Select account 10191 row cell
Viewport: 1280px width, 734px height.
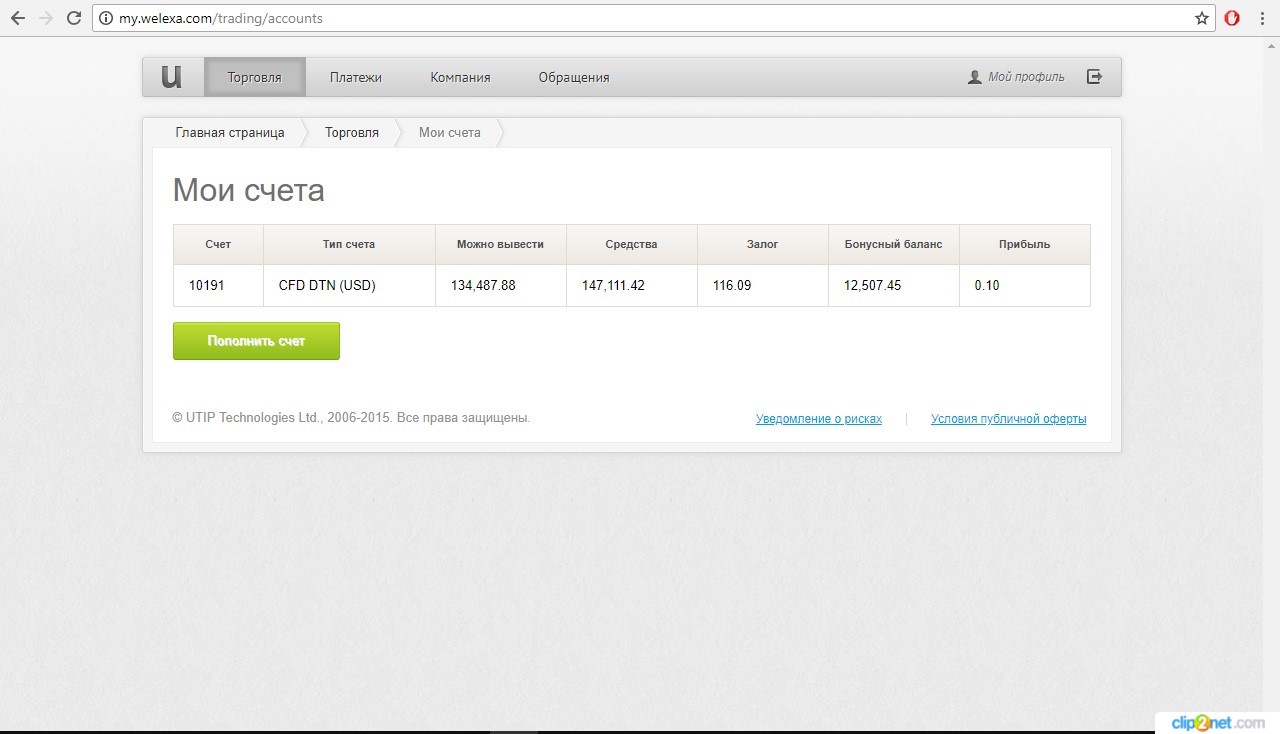click(207, 285)
